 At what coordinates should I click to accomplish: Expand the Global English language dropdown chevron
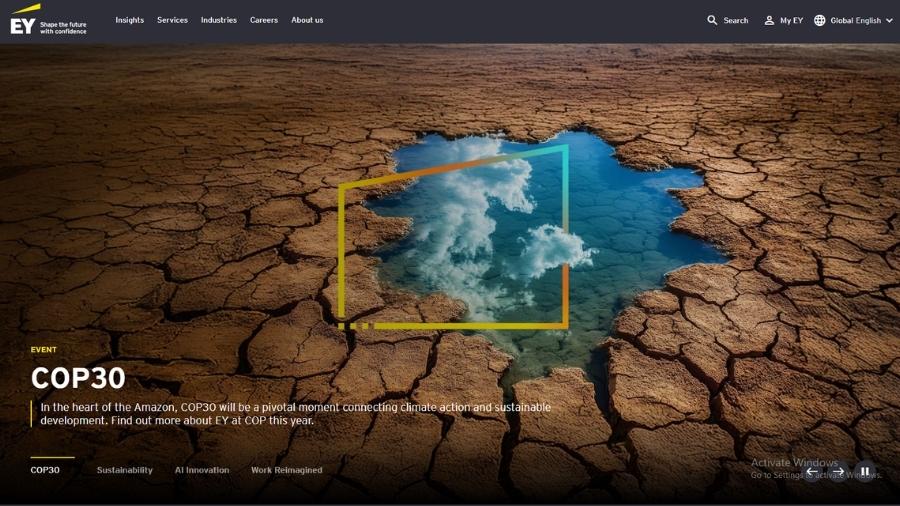[x=889, y=20]
